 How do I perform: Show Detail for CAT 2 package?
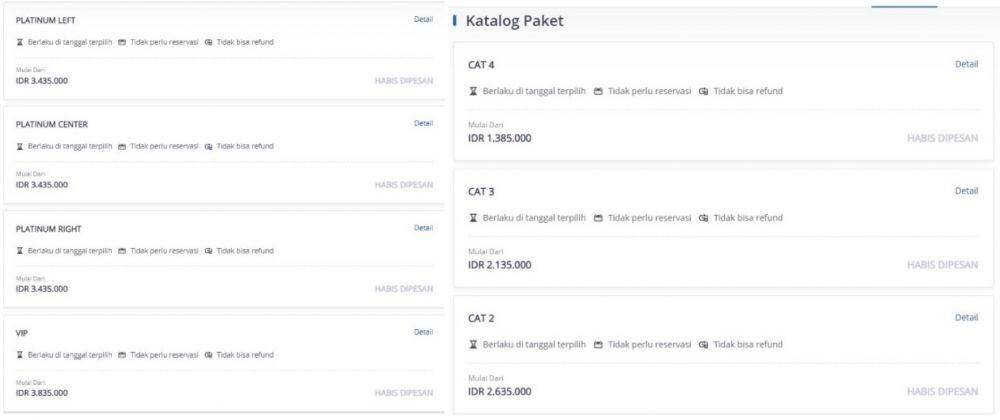pos(966,317)
